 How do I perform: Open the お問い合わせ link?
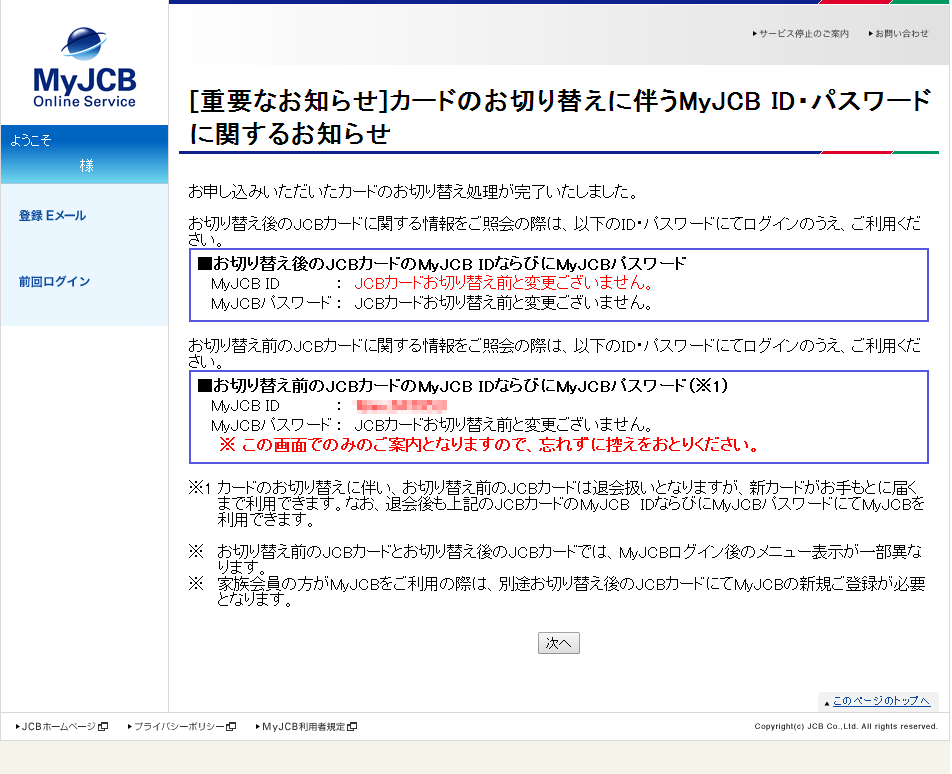click(x=899, y=34)
